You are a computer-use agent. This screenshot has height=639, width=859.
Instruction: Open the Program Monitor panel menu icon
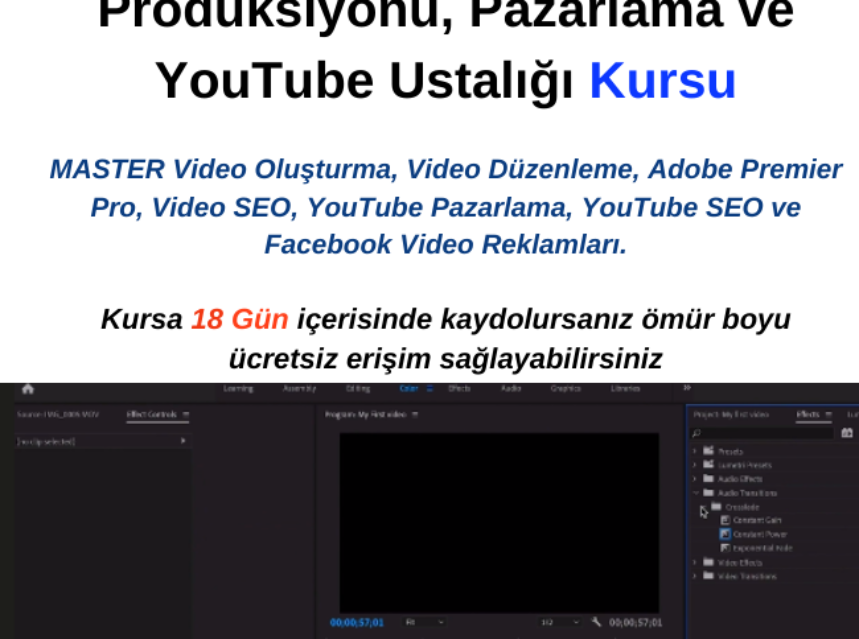tap(415, 414)
